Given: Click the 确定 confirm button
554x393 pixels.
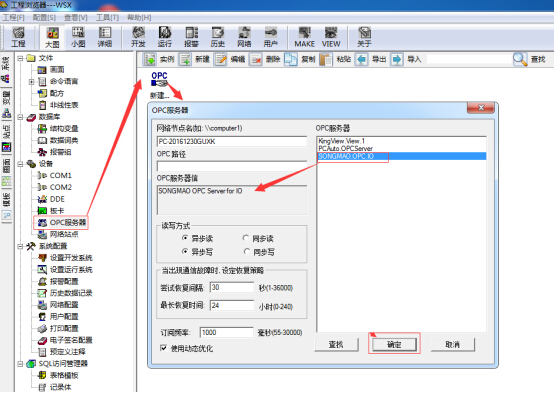Looking at the screenshot, I should (394, 344).
